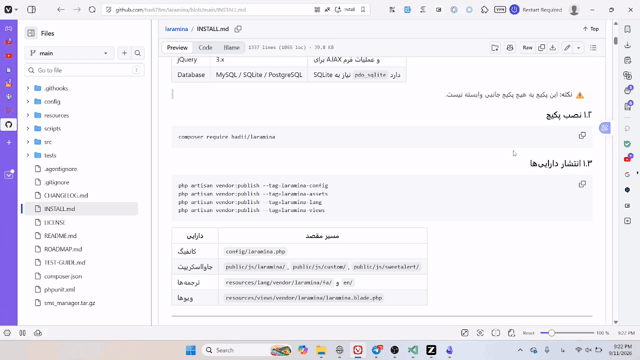The width and height of the screenshot is (640, 360).
Task: Open the browser main menu dropdown
Action: pos(11,9)
